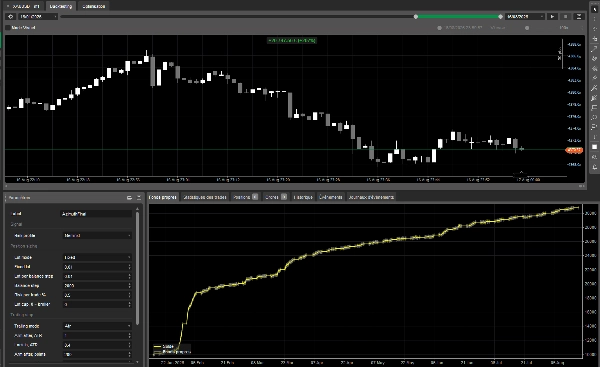Open the Lot mode dropdown

[x=97, y=257]
